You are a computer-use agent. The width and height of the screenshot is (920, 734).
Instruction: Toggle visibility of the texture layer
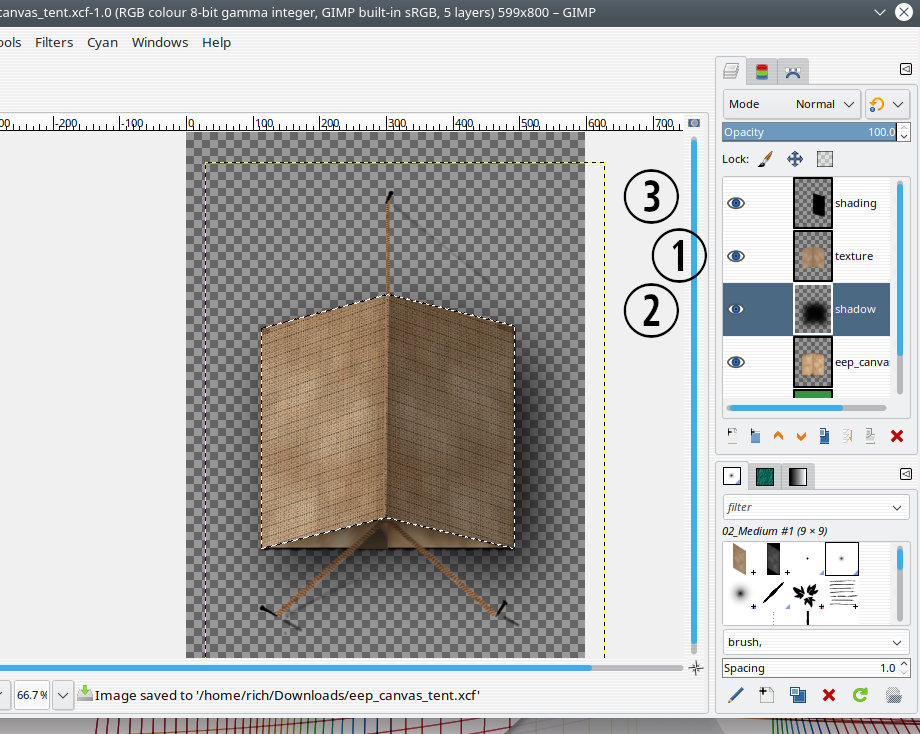click(x=736, y=256)
